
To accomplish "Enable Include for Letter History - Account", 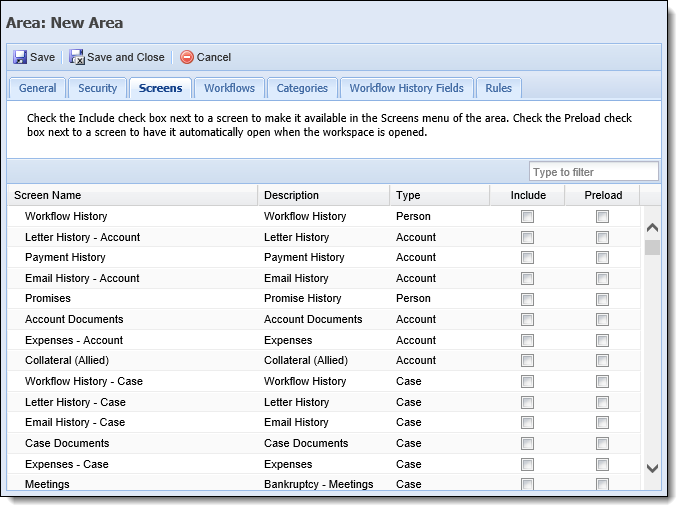I will [x=527, y=237].
